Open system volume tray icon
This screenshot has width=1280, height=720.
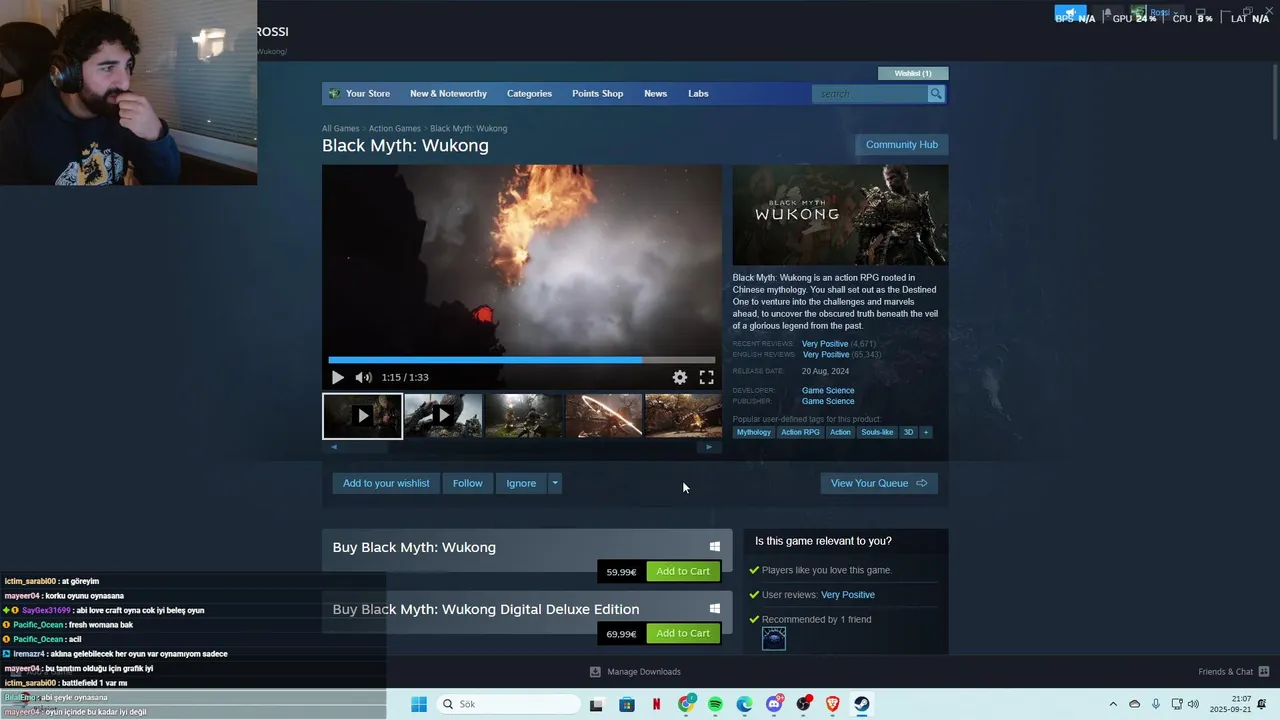pyautogui.click(x=1193, y=704)
